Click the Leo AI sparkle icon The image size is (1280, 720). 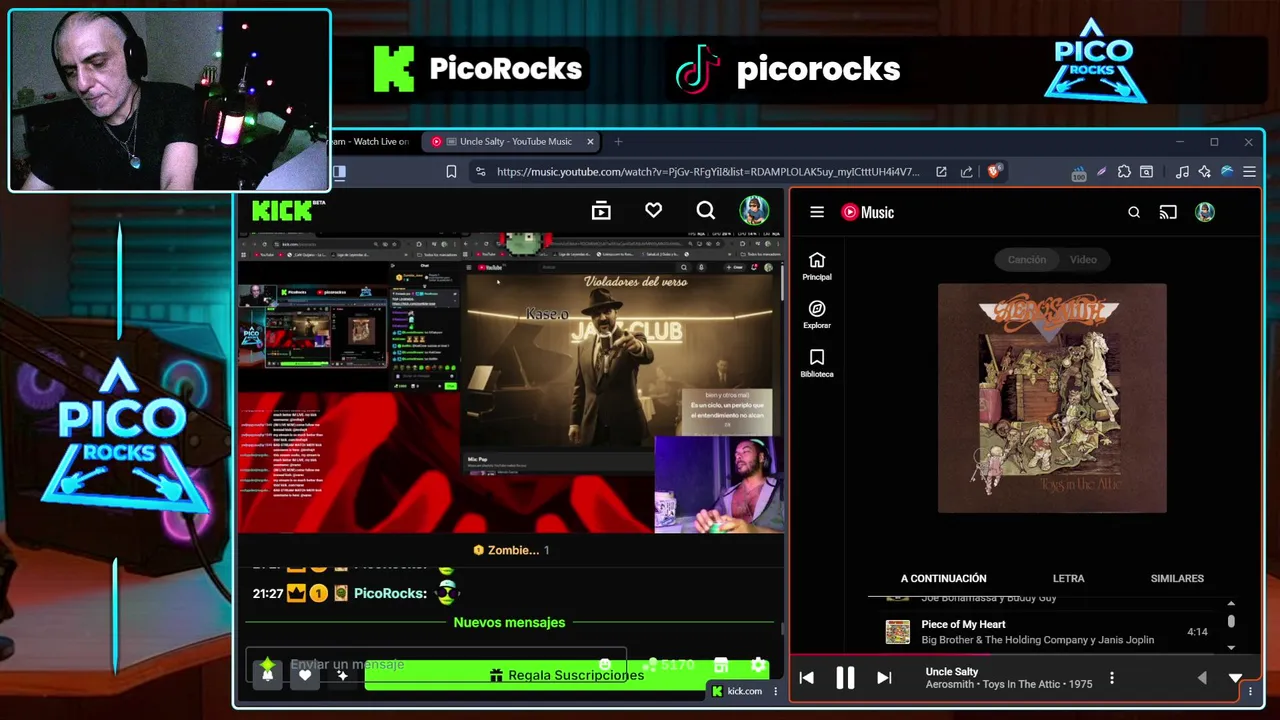[1204, 172]
